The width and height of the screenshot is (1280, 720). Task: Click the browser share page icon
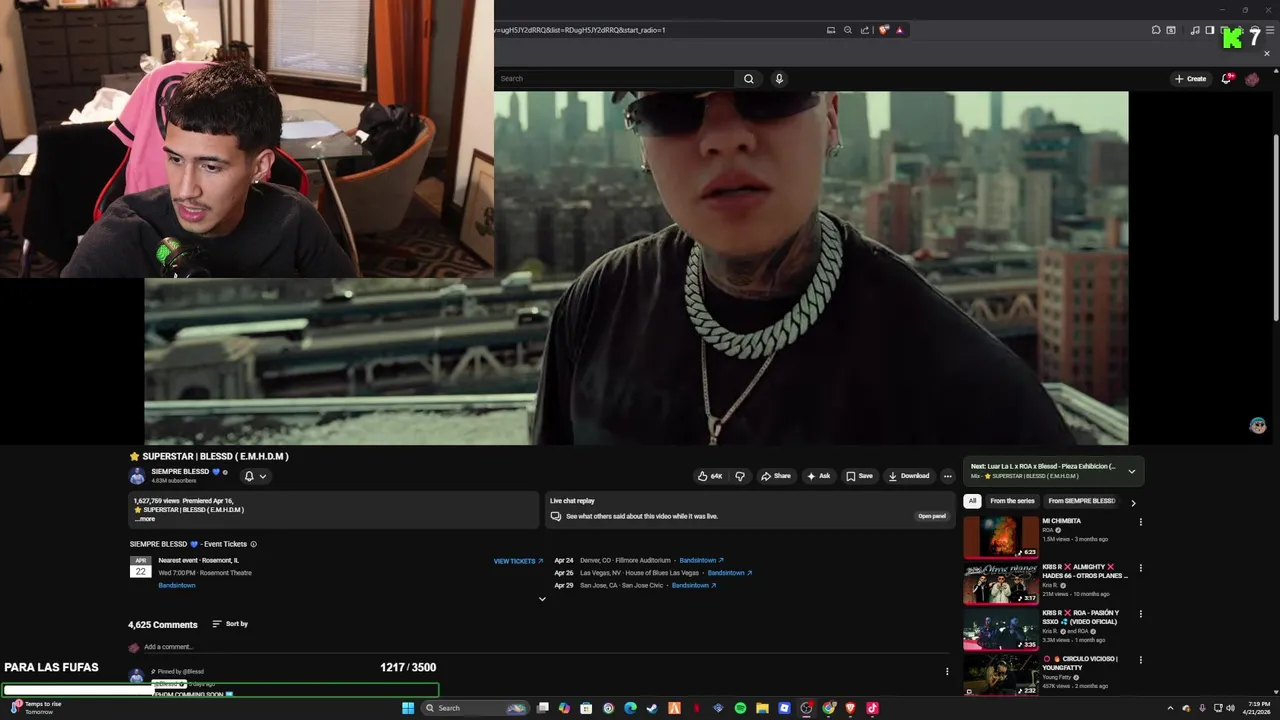(865, 30)
